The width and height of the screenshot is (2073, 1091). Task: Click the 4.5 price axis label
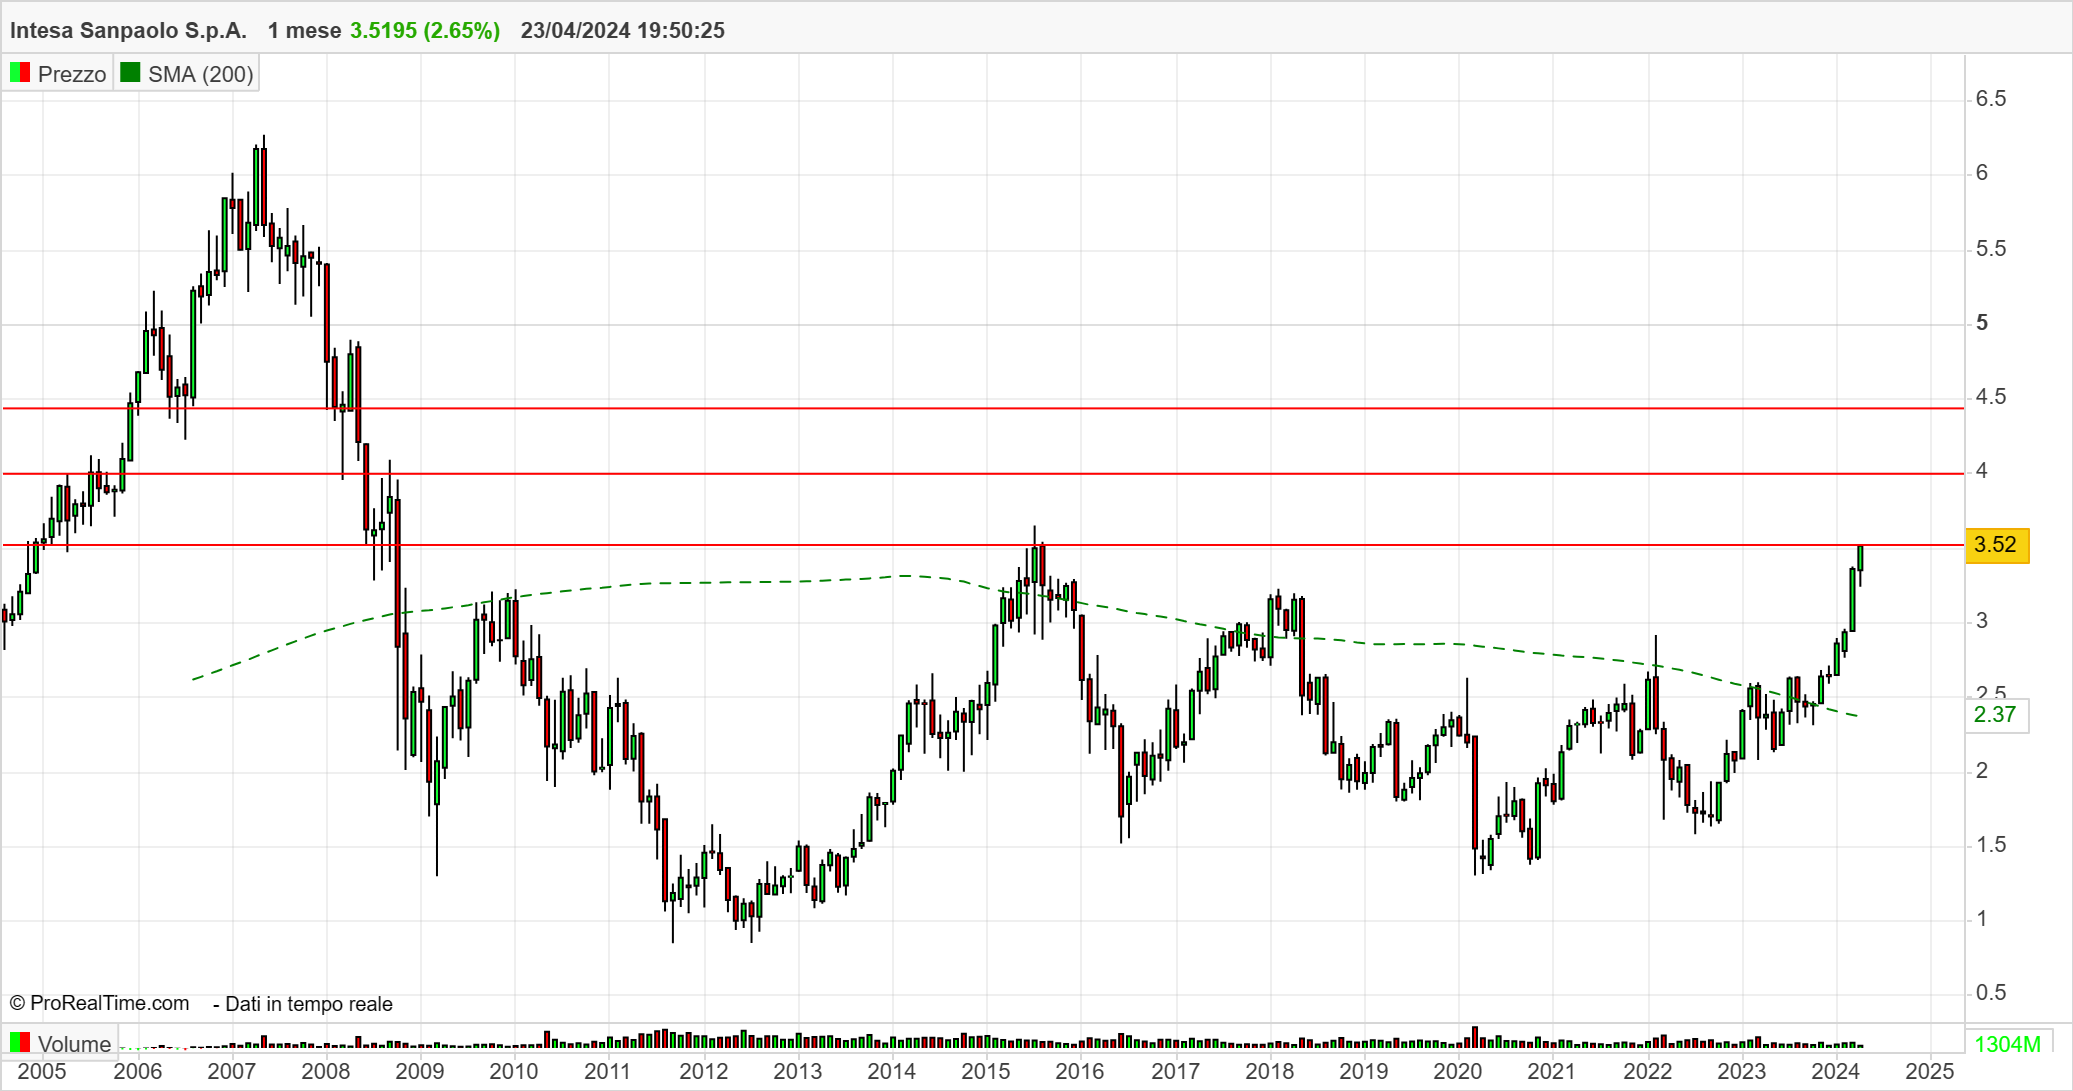click(x=1991, y=397)
